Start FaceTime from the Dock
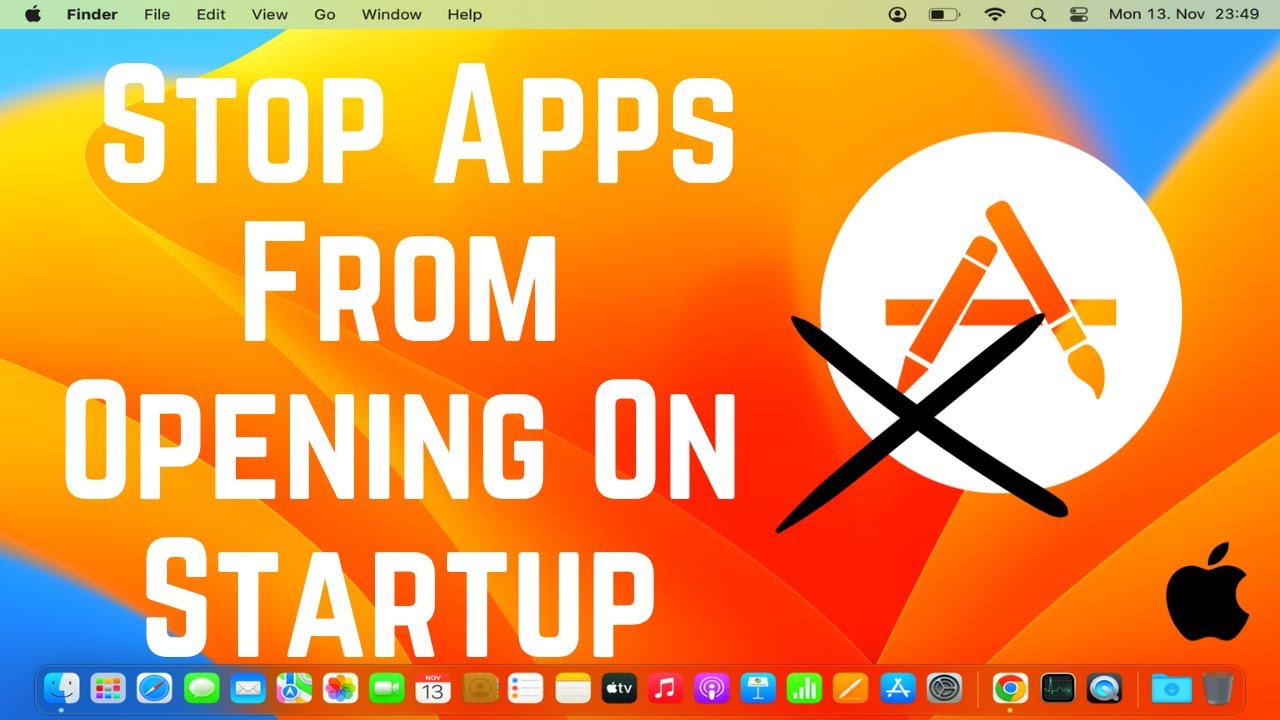 point(386,688)
